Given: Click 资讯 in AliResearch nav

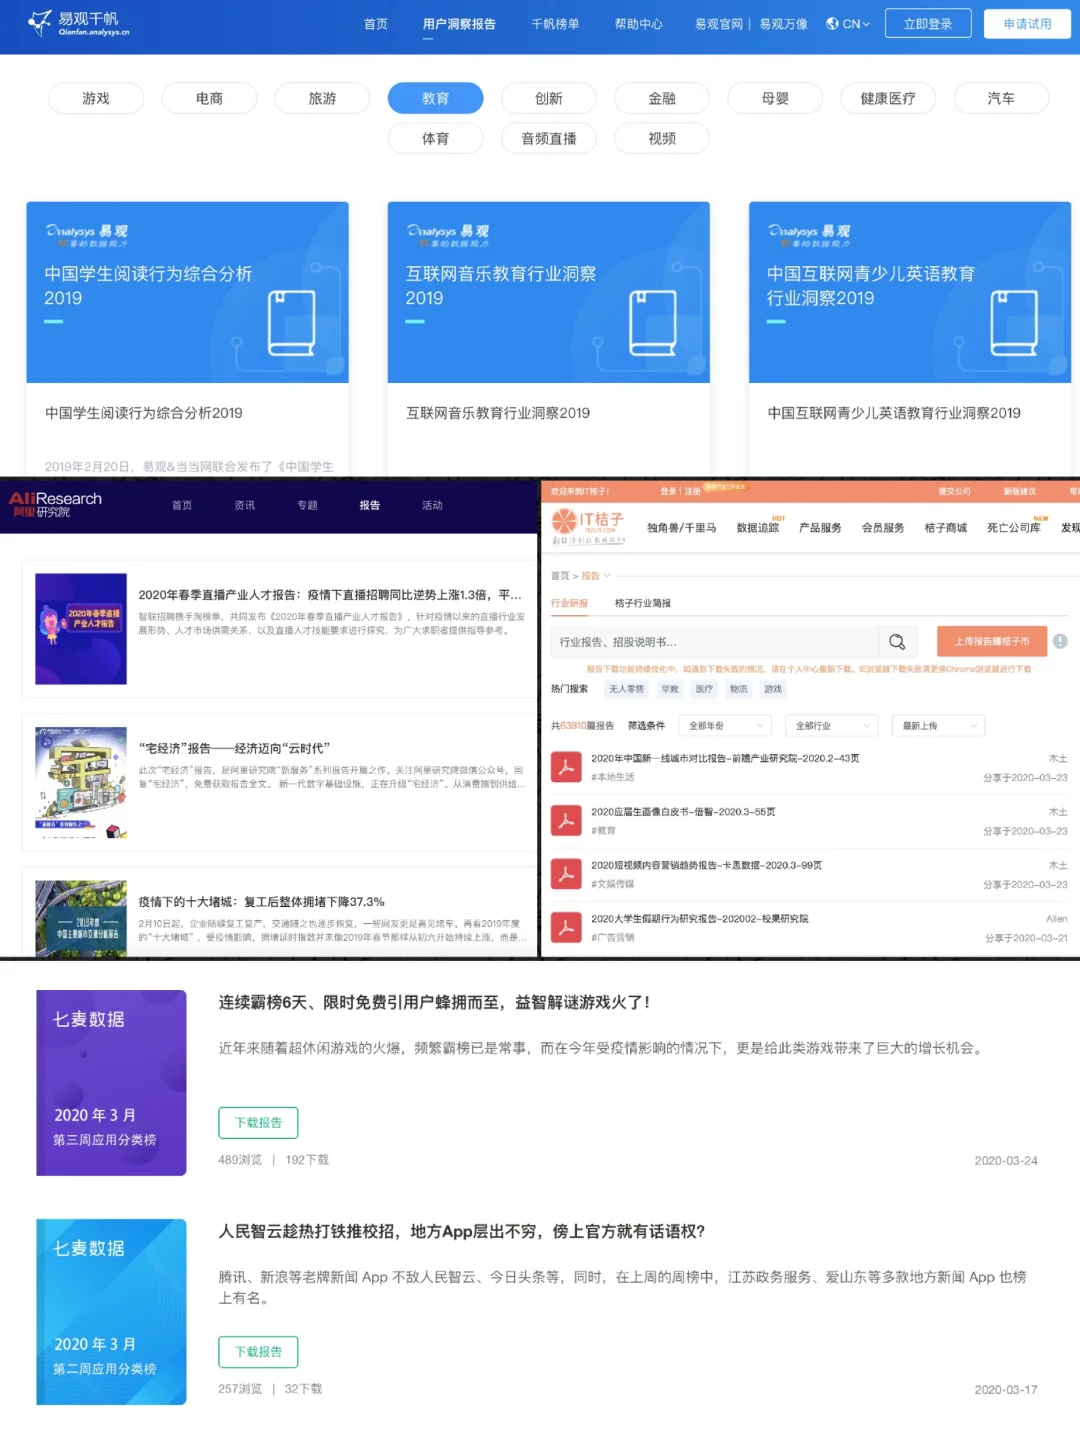Looking at the screenshot, I should pyautogui.click(x=244, y=505).
